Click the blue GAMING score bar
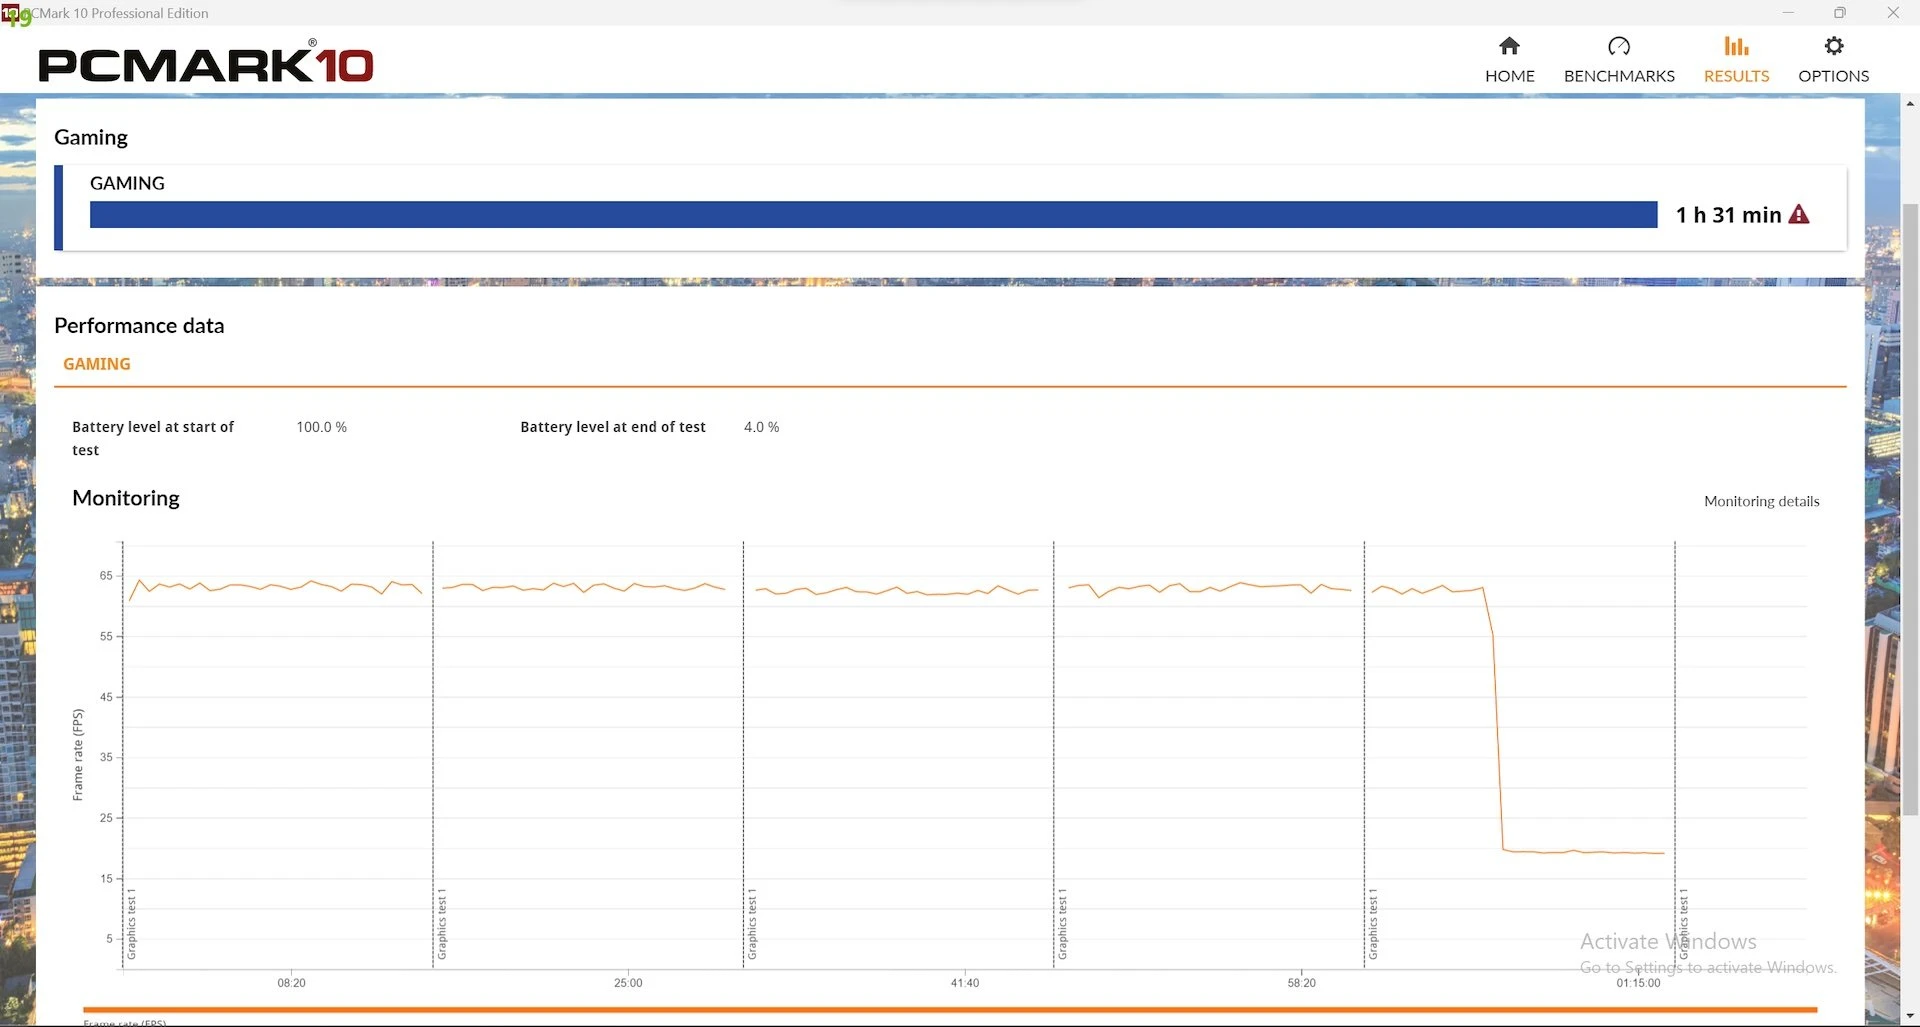1920x1027 pixels. click(873, 214)
